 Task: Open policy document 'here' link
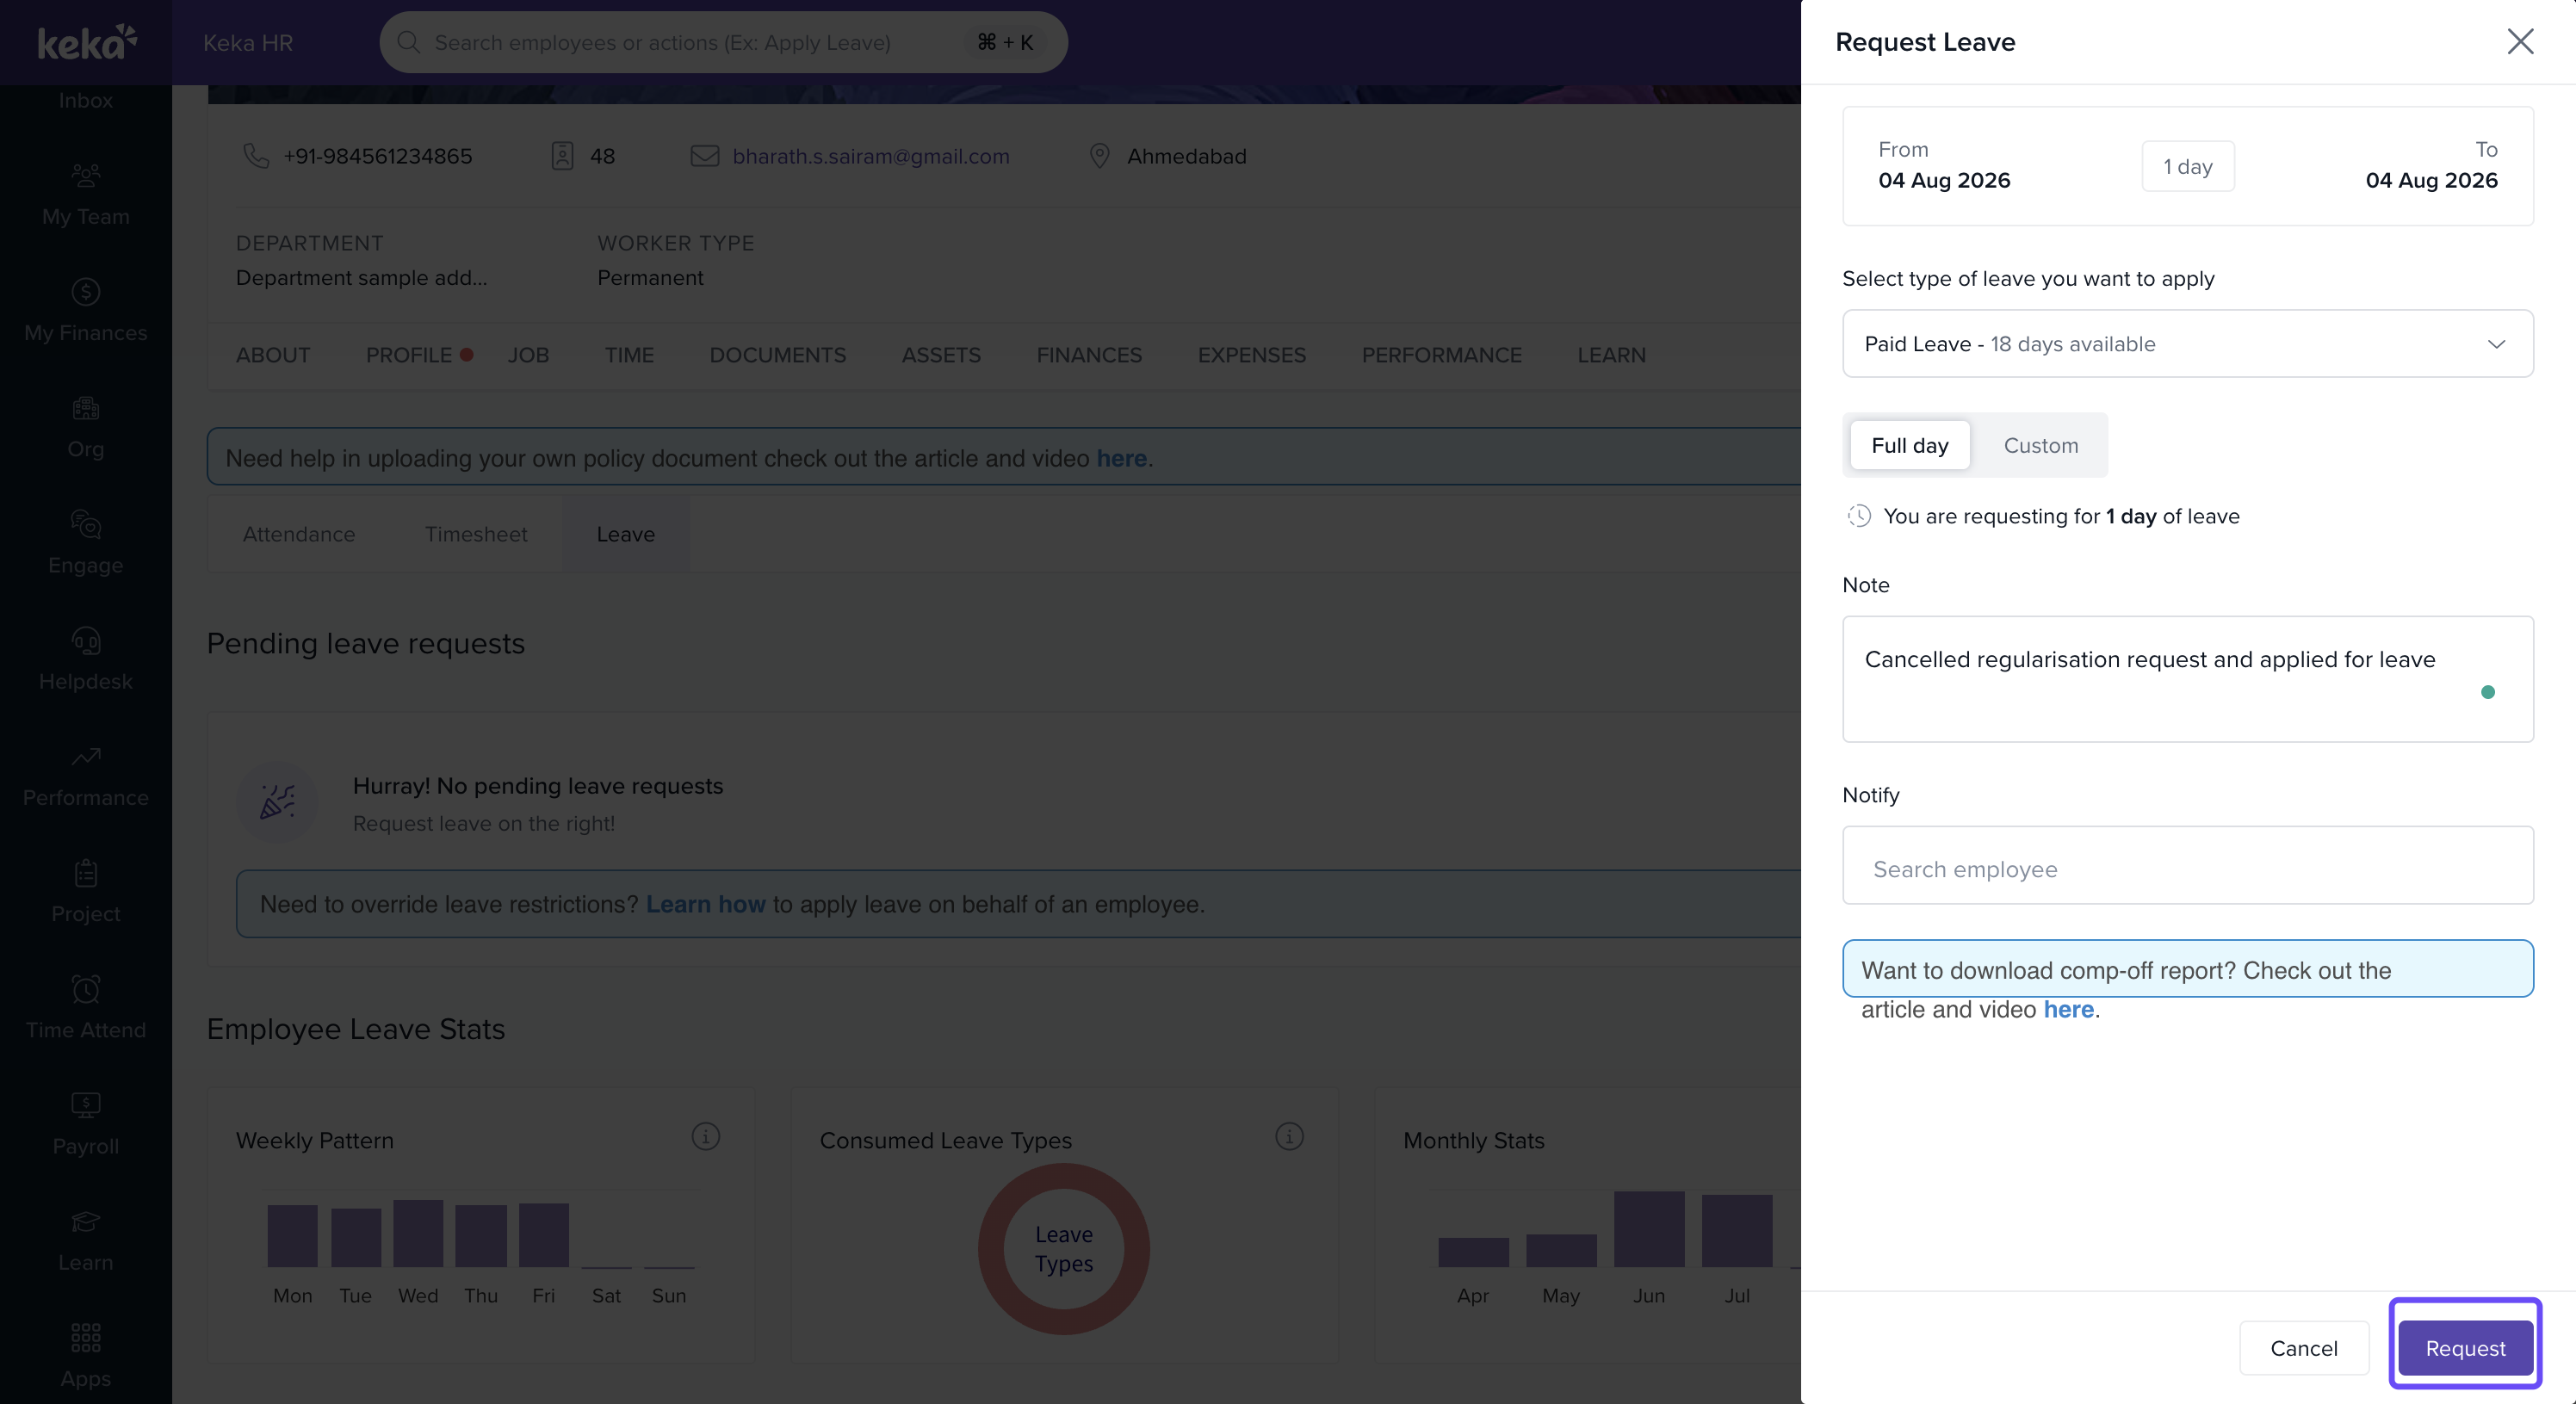point(1121,458)
